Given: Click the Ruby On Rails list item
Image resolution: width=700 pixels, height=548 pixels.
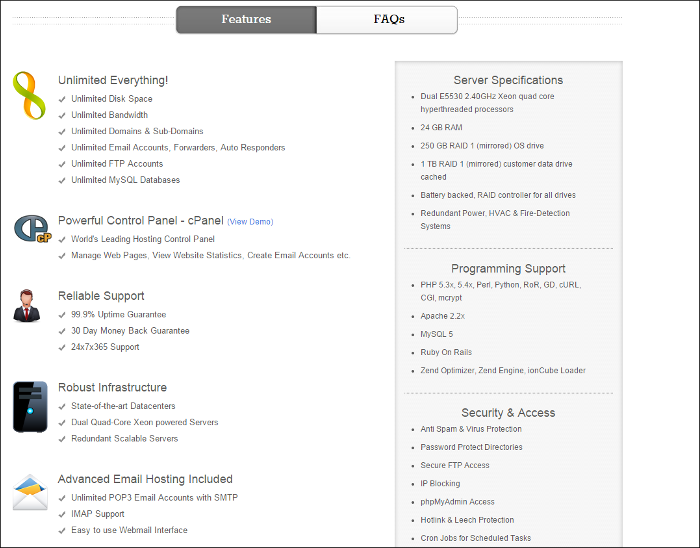Looking at the screenshot, I should pos(446,352).
